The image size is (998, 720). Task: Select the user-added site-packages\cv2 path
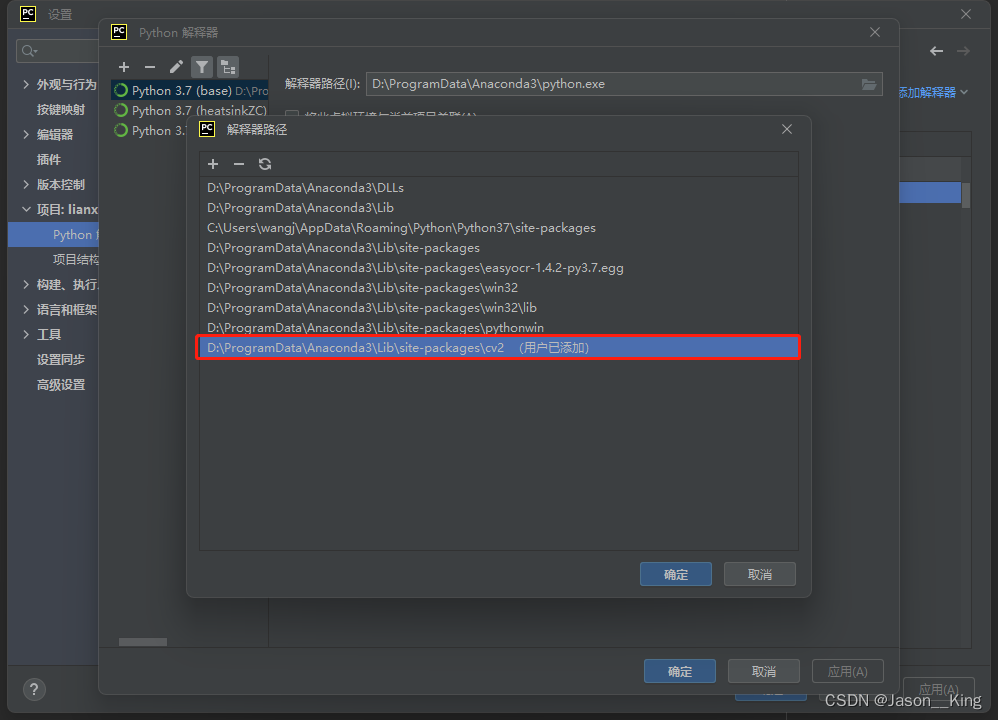tap(498, 348)
